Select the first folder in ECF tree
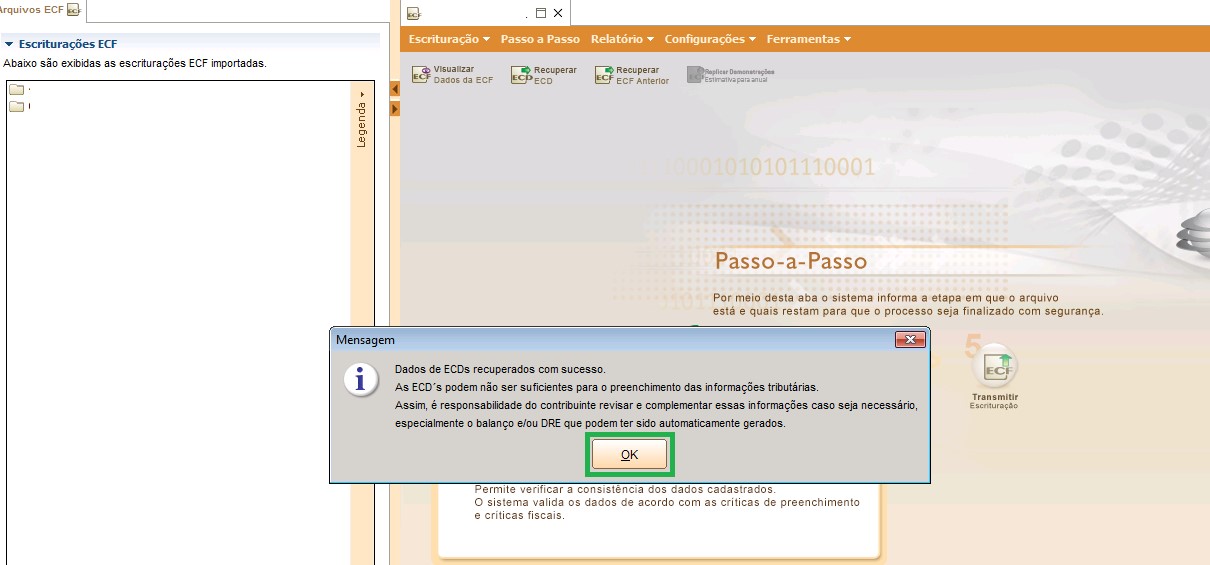 pyautogui.click(x=16, y=90)
